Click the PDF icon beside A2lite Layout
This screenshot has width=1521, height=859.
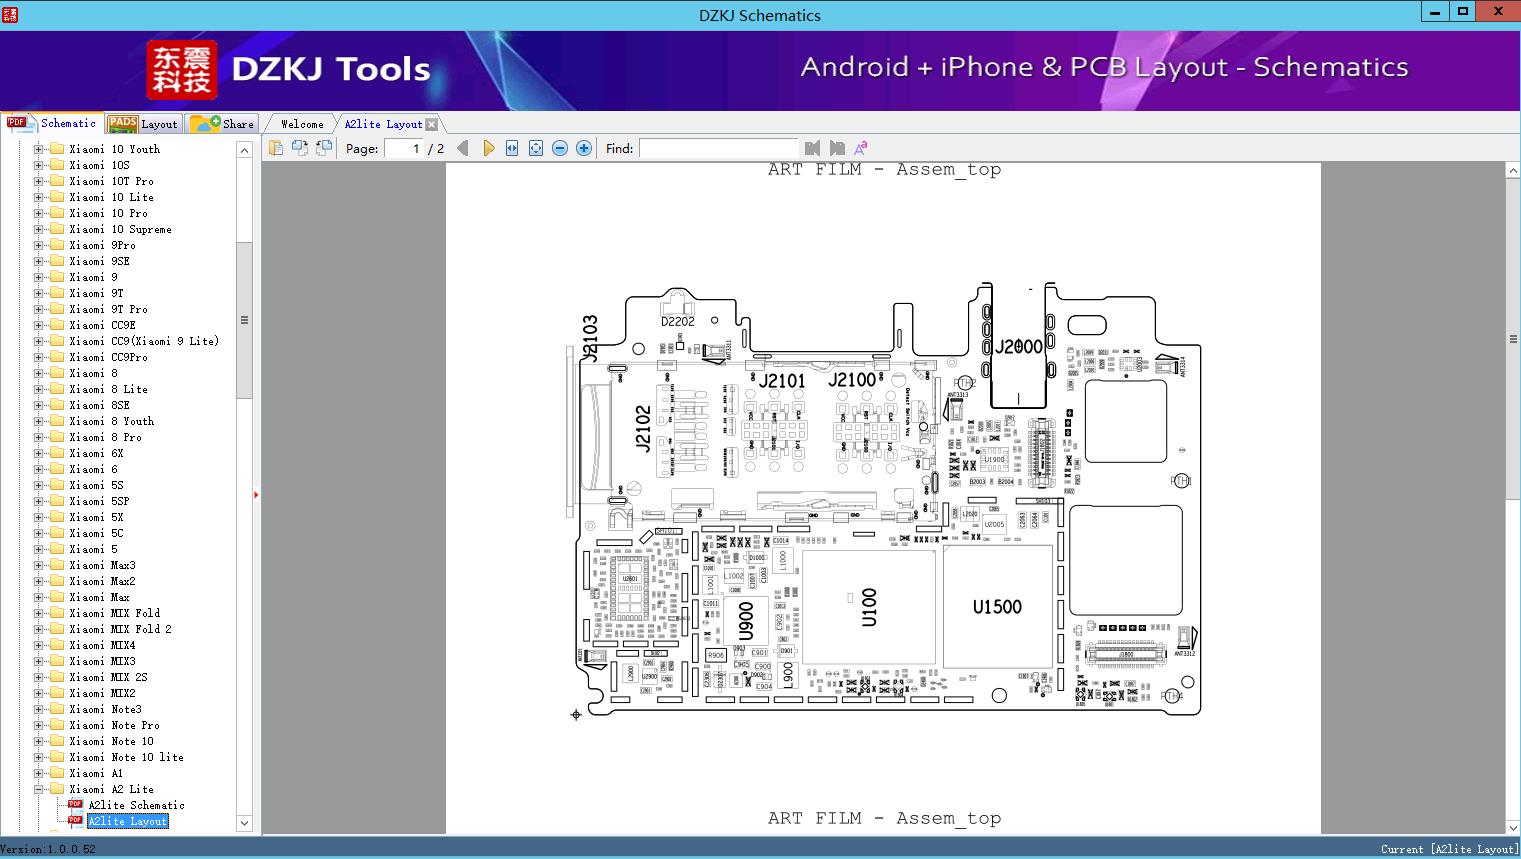pyautogui.click(x=75, y=821)
